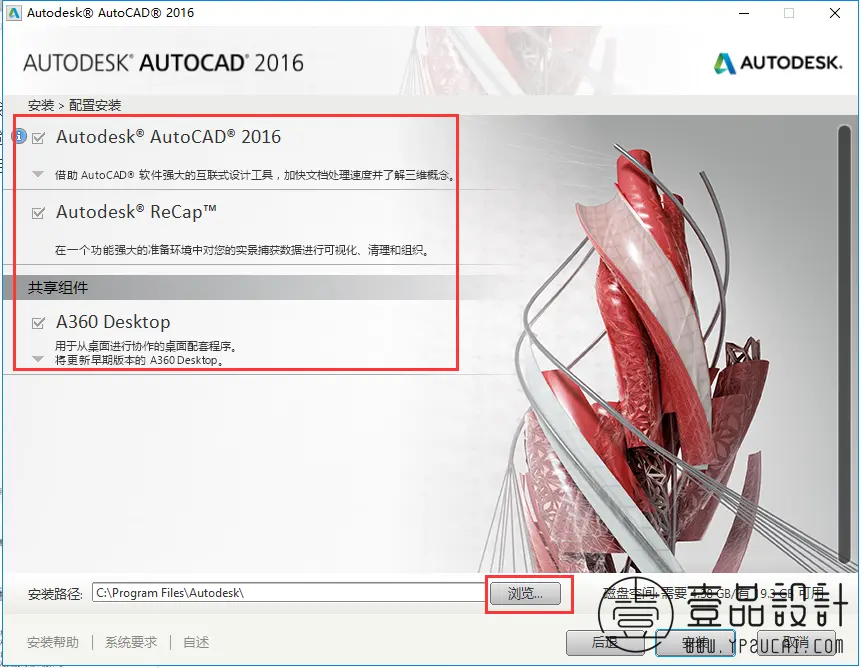Click the text 用于从桌面进行协作的桌面配套程序
Image resolution: width=861 pixels, height=668 pixels.
(146, 346)
